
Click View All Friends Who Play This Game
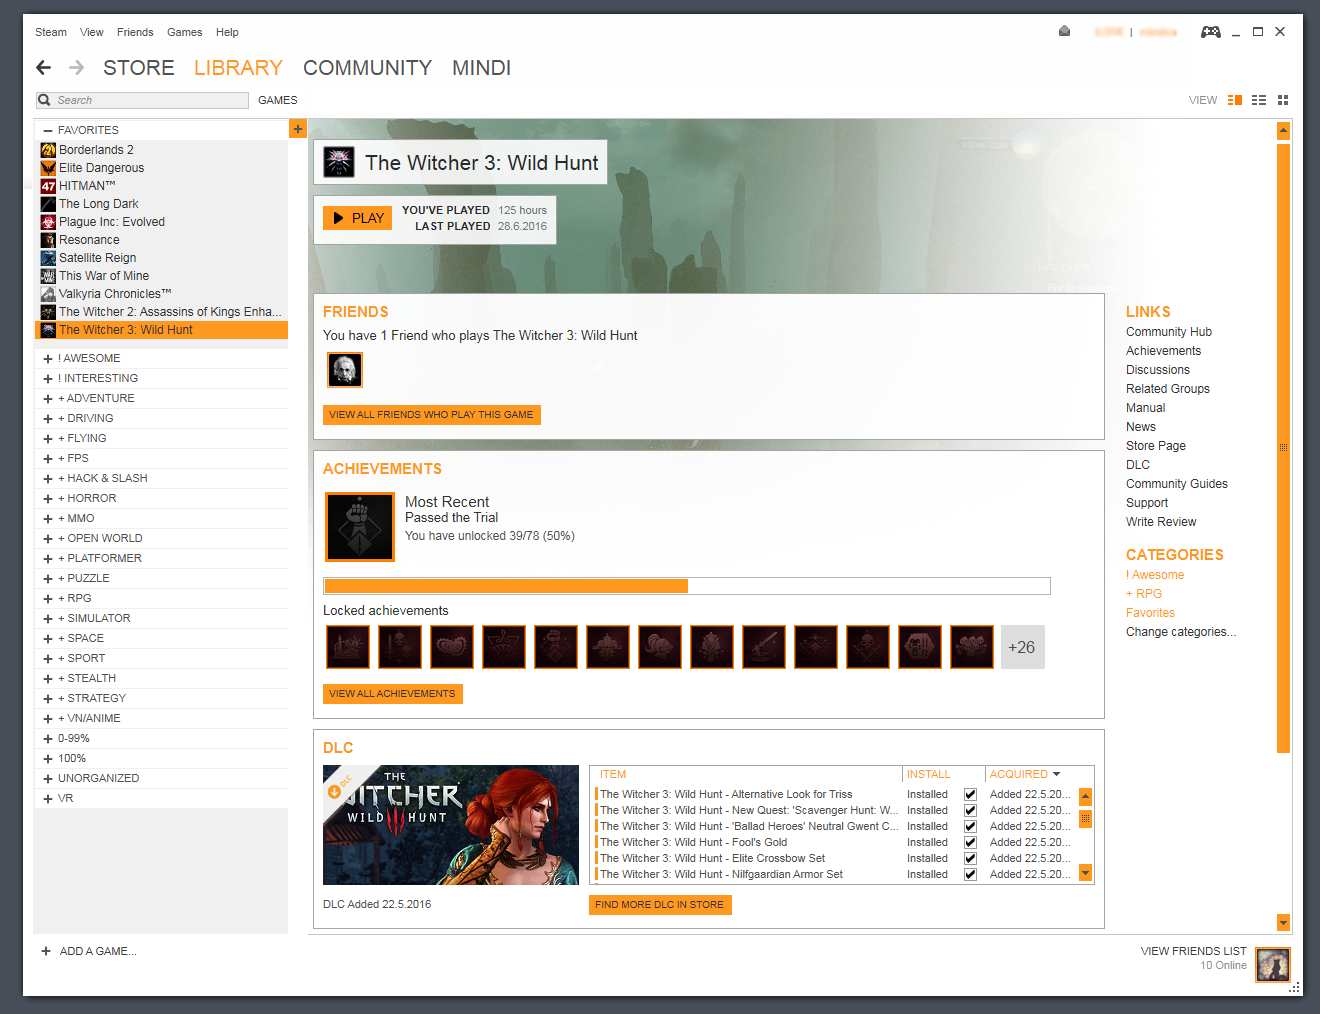[431, 414]
